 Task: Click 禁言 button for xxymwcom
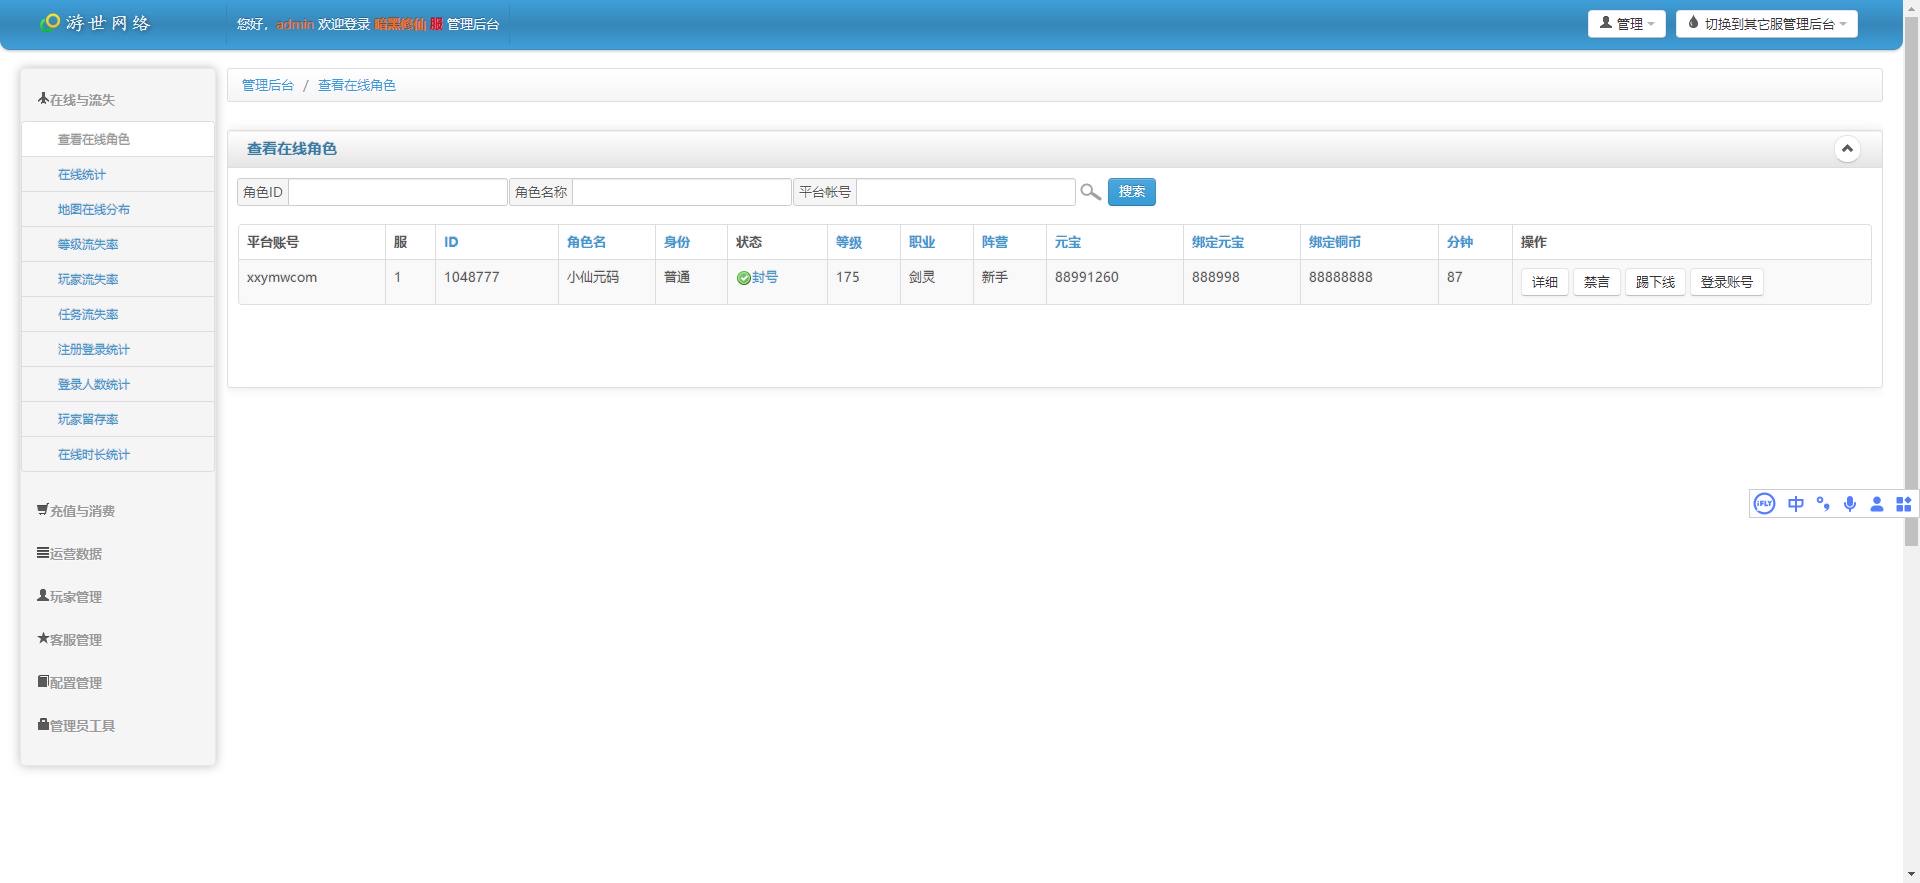click(x=1596, y=282)
